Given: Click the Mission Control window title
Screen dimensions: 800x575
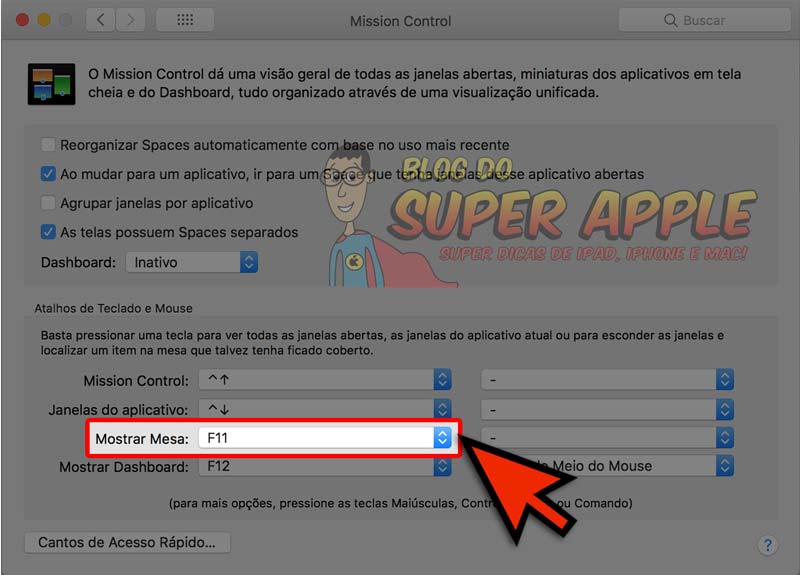Looking at the screenshot, I should (401, 21).
